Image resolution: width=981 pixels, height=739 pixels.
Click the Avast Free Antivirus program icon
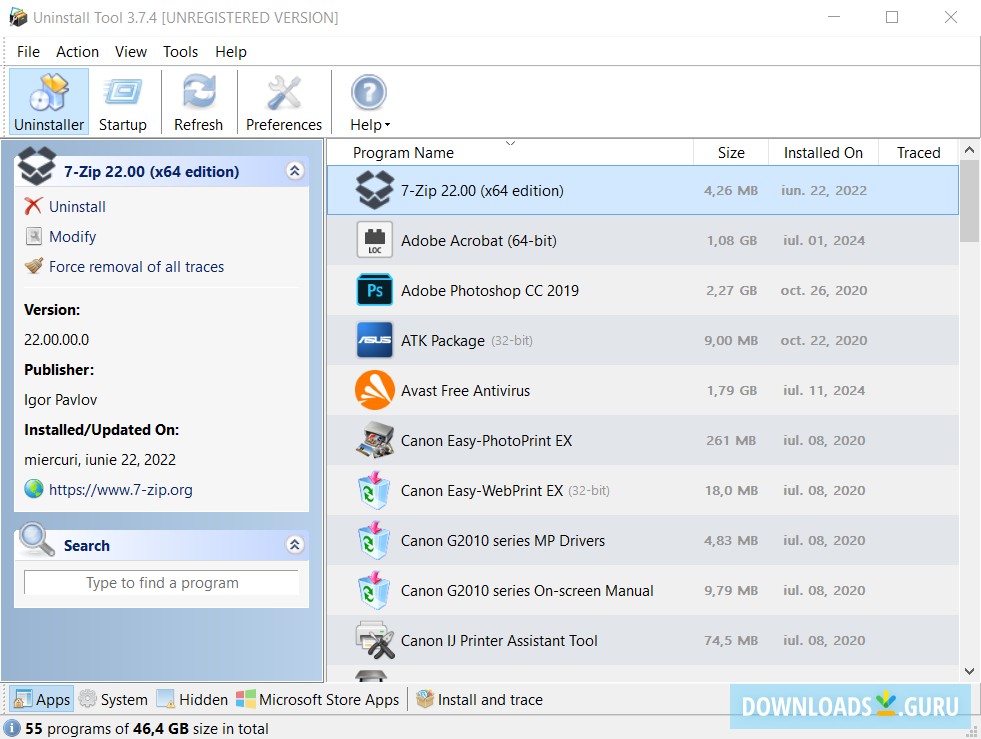point(374,390)
